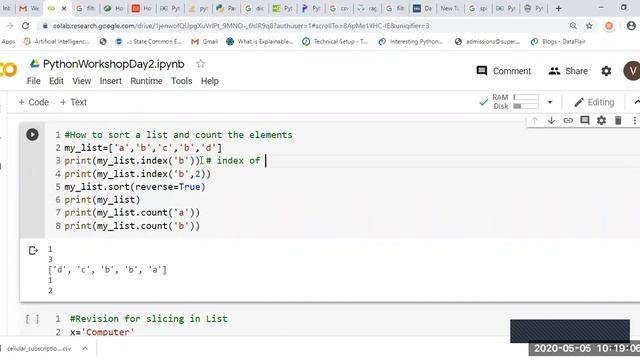Open Edit menu
Screen dimensions: 640x360
point(56,81)
